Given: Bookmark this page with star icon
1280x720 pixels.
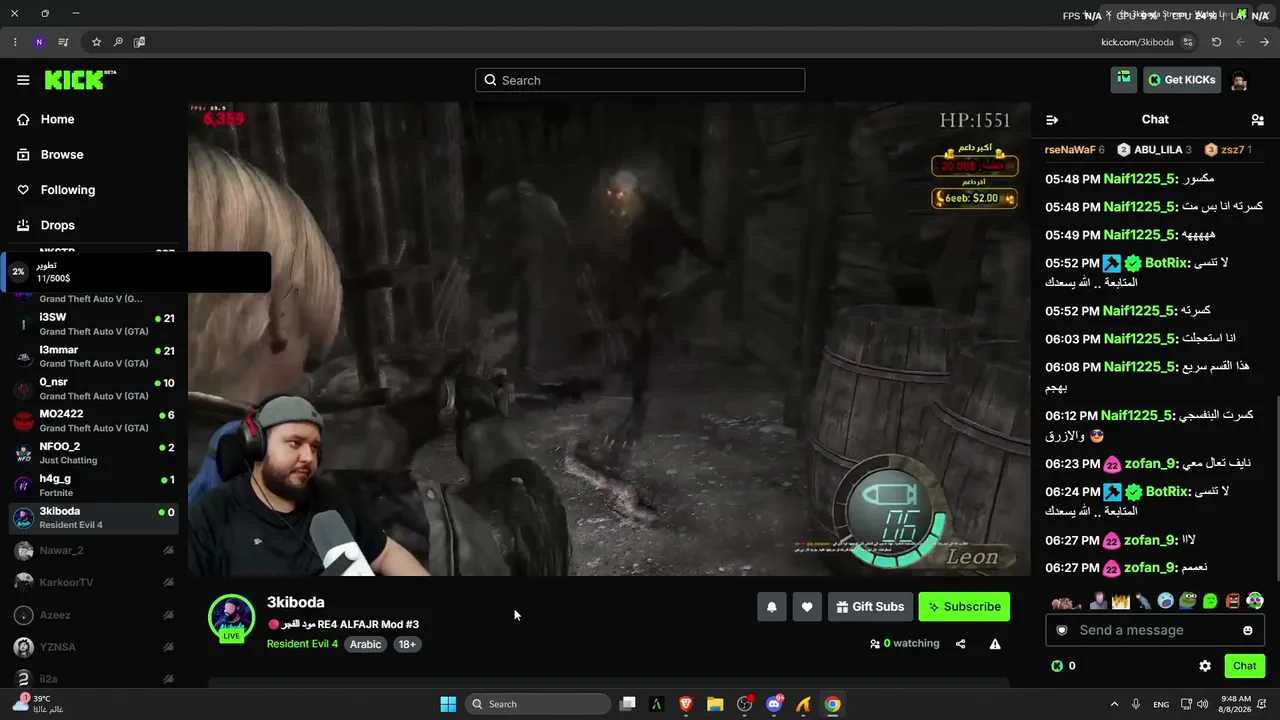Looking at the screenshot, I should click(96, 42).
